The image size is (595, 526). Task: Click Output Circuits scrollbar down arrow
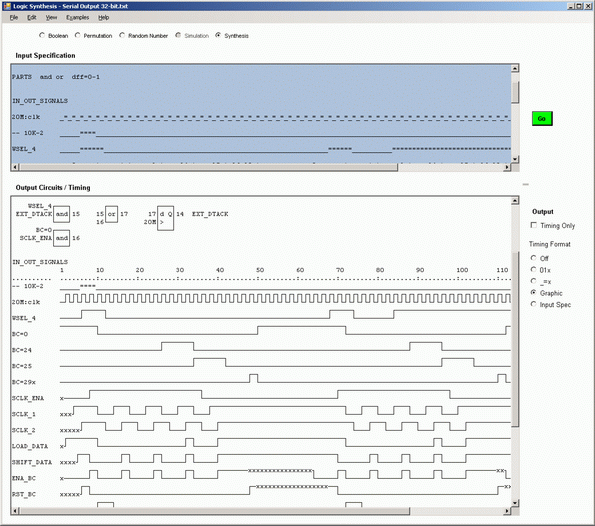tap(515, 503)
